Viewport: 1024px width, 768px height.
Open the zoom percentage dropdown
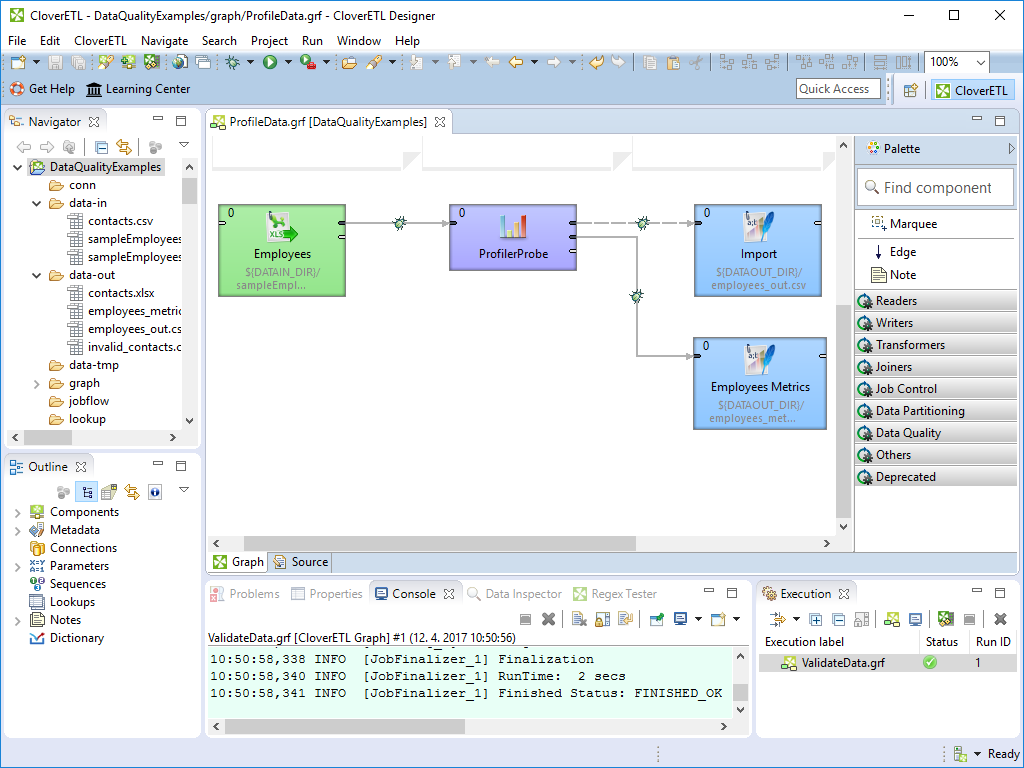coord(980,62)
